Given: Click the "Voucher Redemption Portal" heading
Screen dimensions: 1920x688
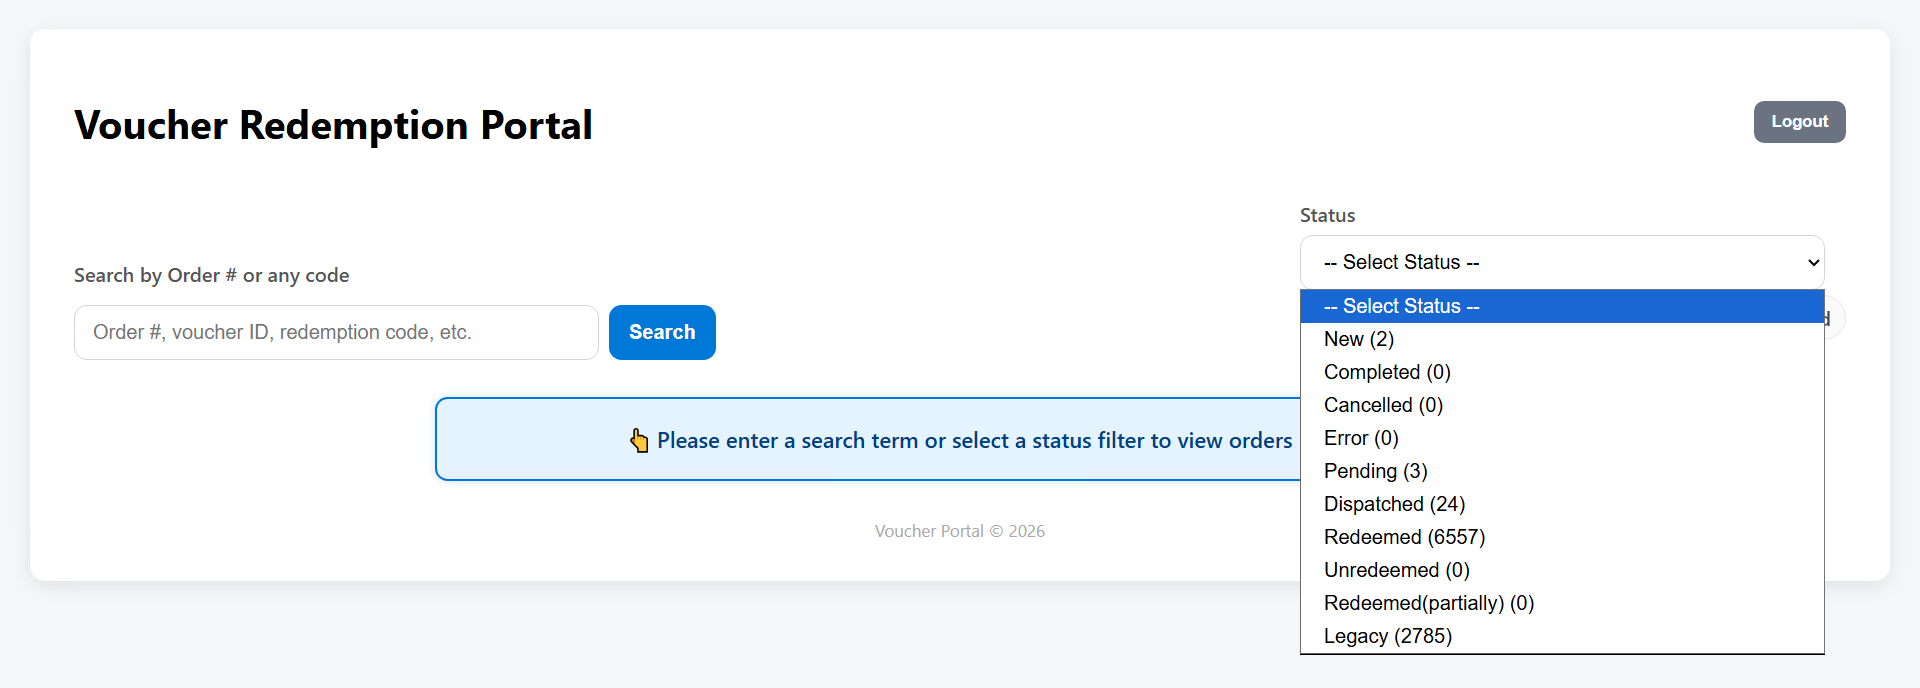Looking at the screenshot, I should [x=333, y=124].
